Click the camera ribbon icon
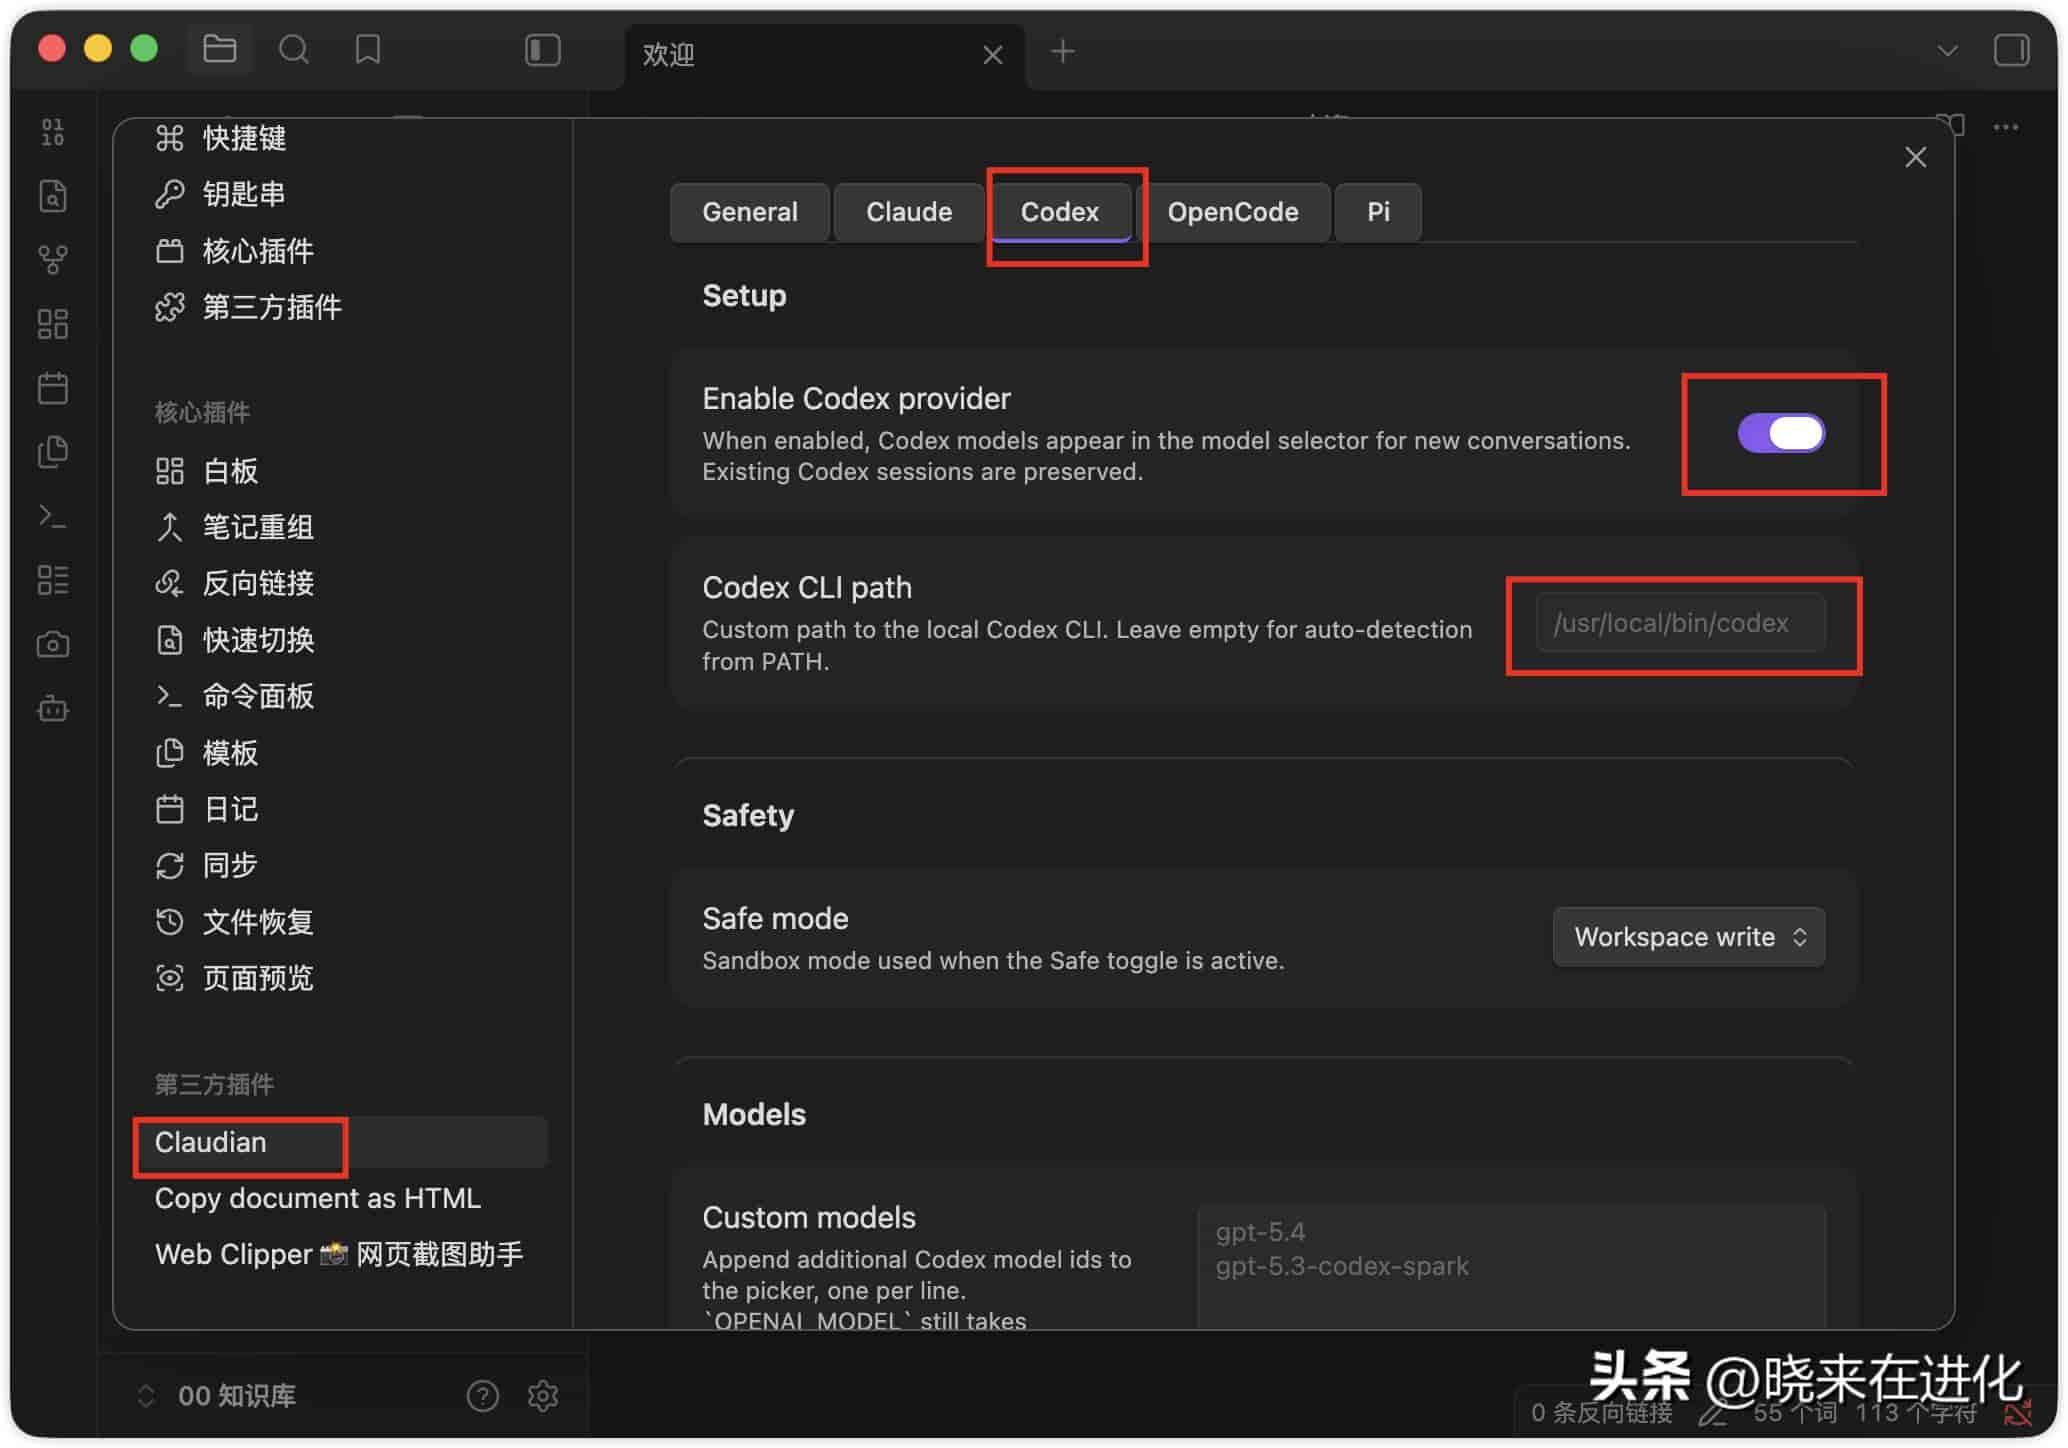Viewport: 2068px width, 1448px height. pos(53,644)
